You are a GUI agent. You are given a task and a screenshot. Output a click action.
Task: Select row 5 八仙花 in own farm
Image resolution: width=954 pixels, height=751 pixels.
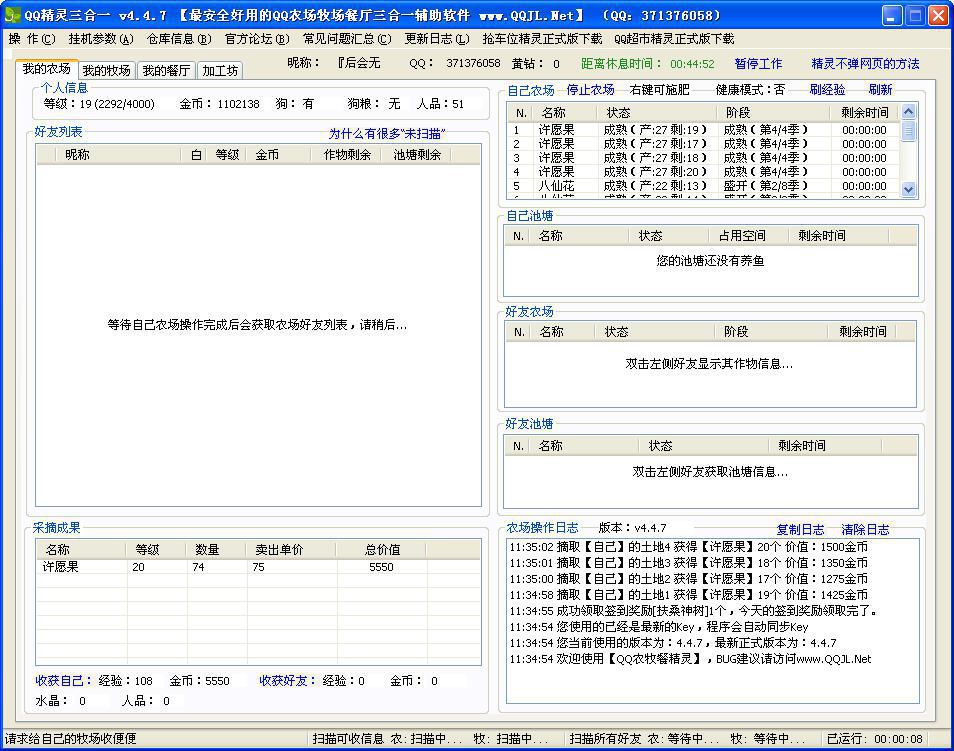pos(705,186)
